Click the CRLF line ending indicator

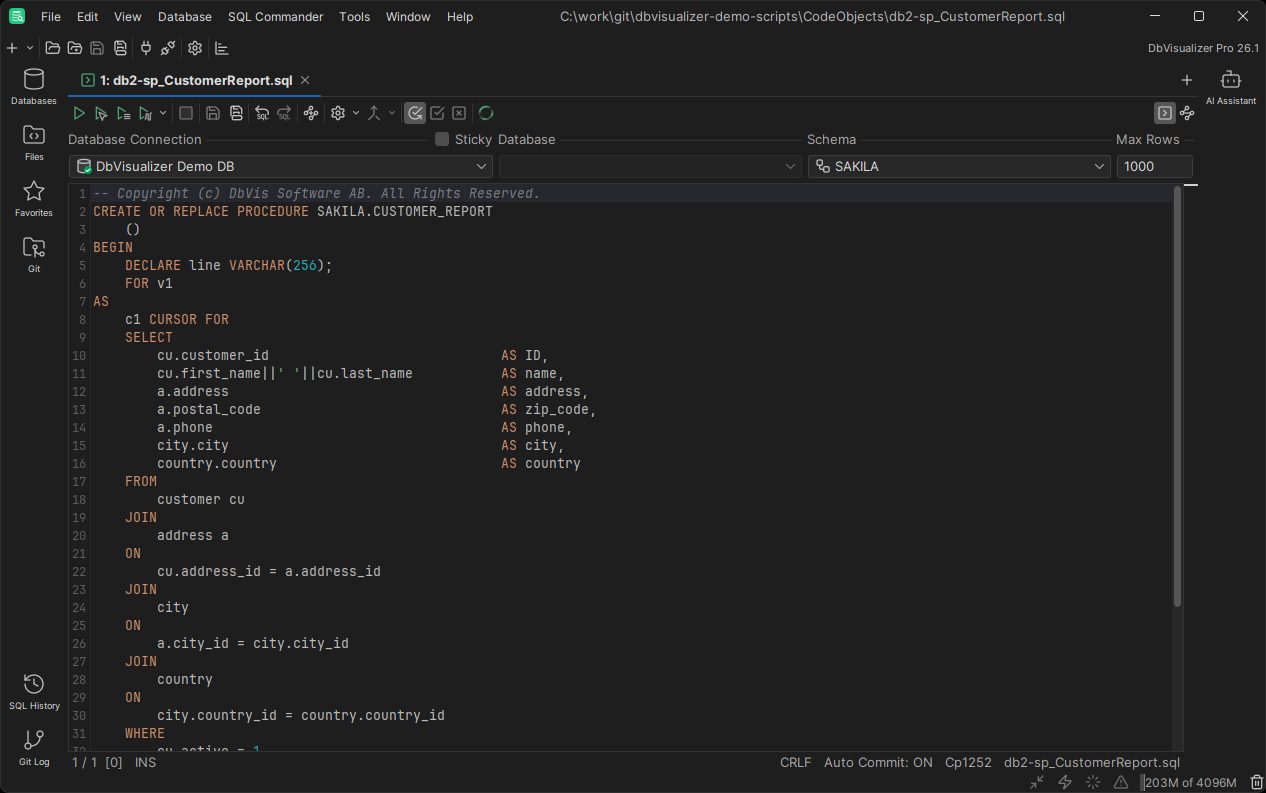796,762
